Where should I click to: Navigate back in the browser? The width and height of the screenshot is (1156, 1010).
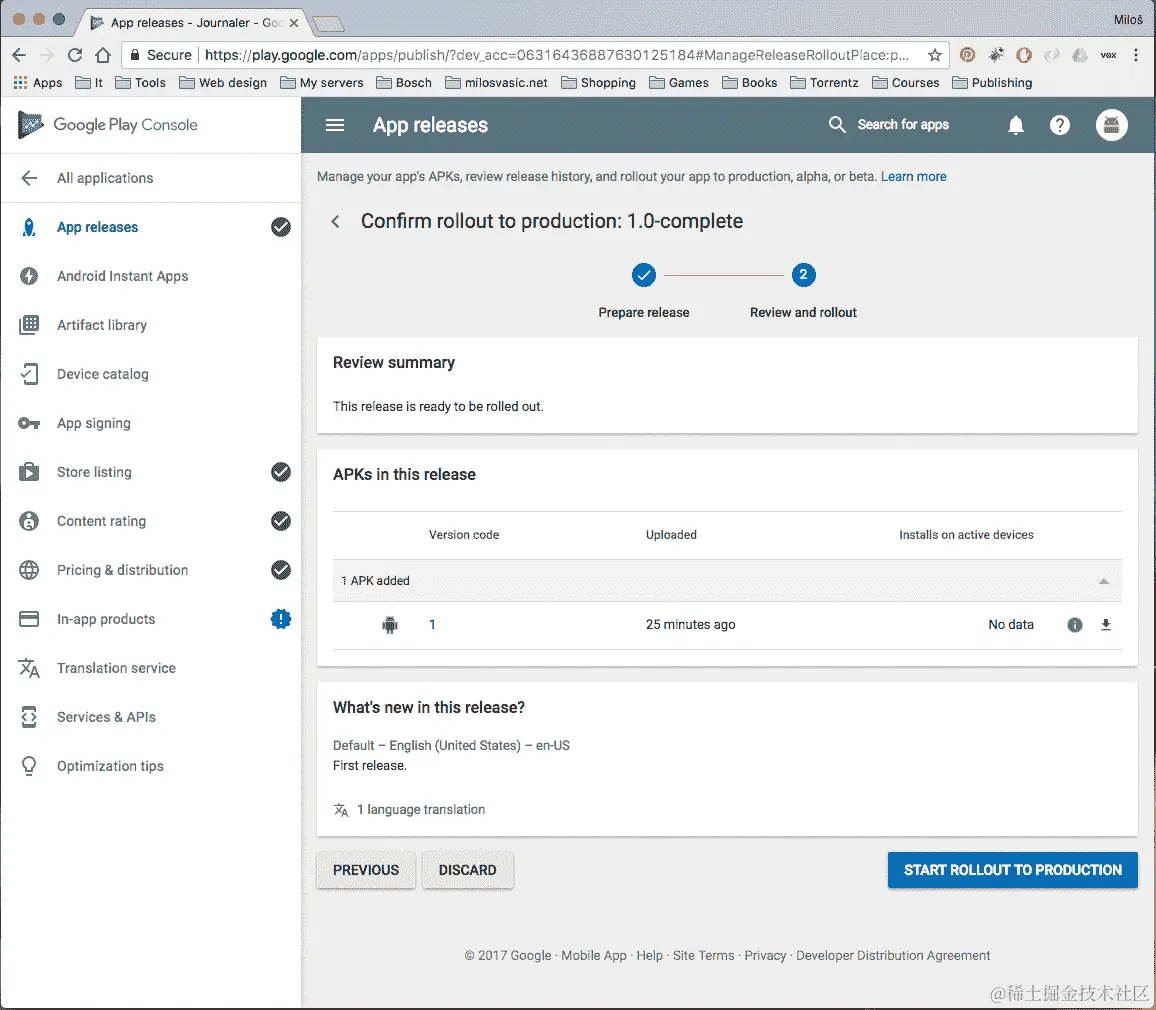click(19, 55)
